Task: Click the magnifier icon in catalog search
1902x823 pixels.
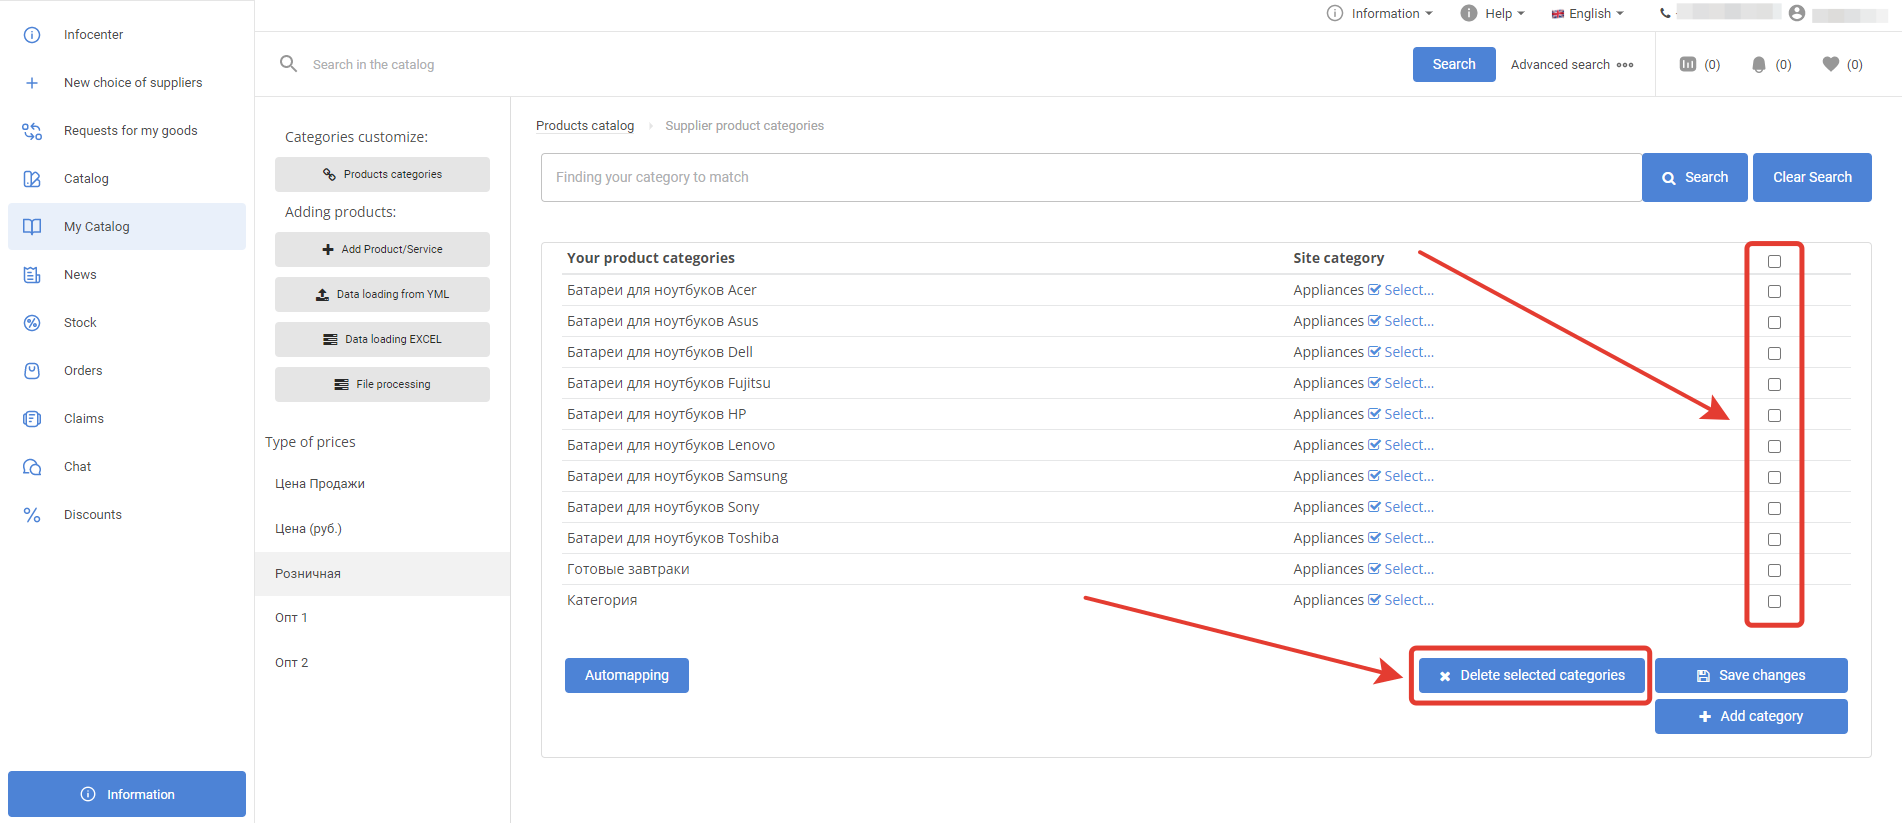Action: click(288, 64)
